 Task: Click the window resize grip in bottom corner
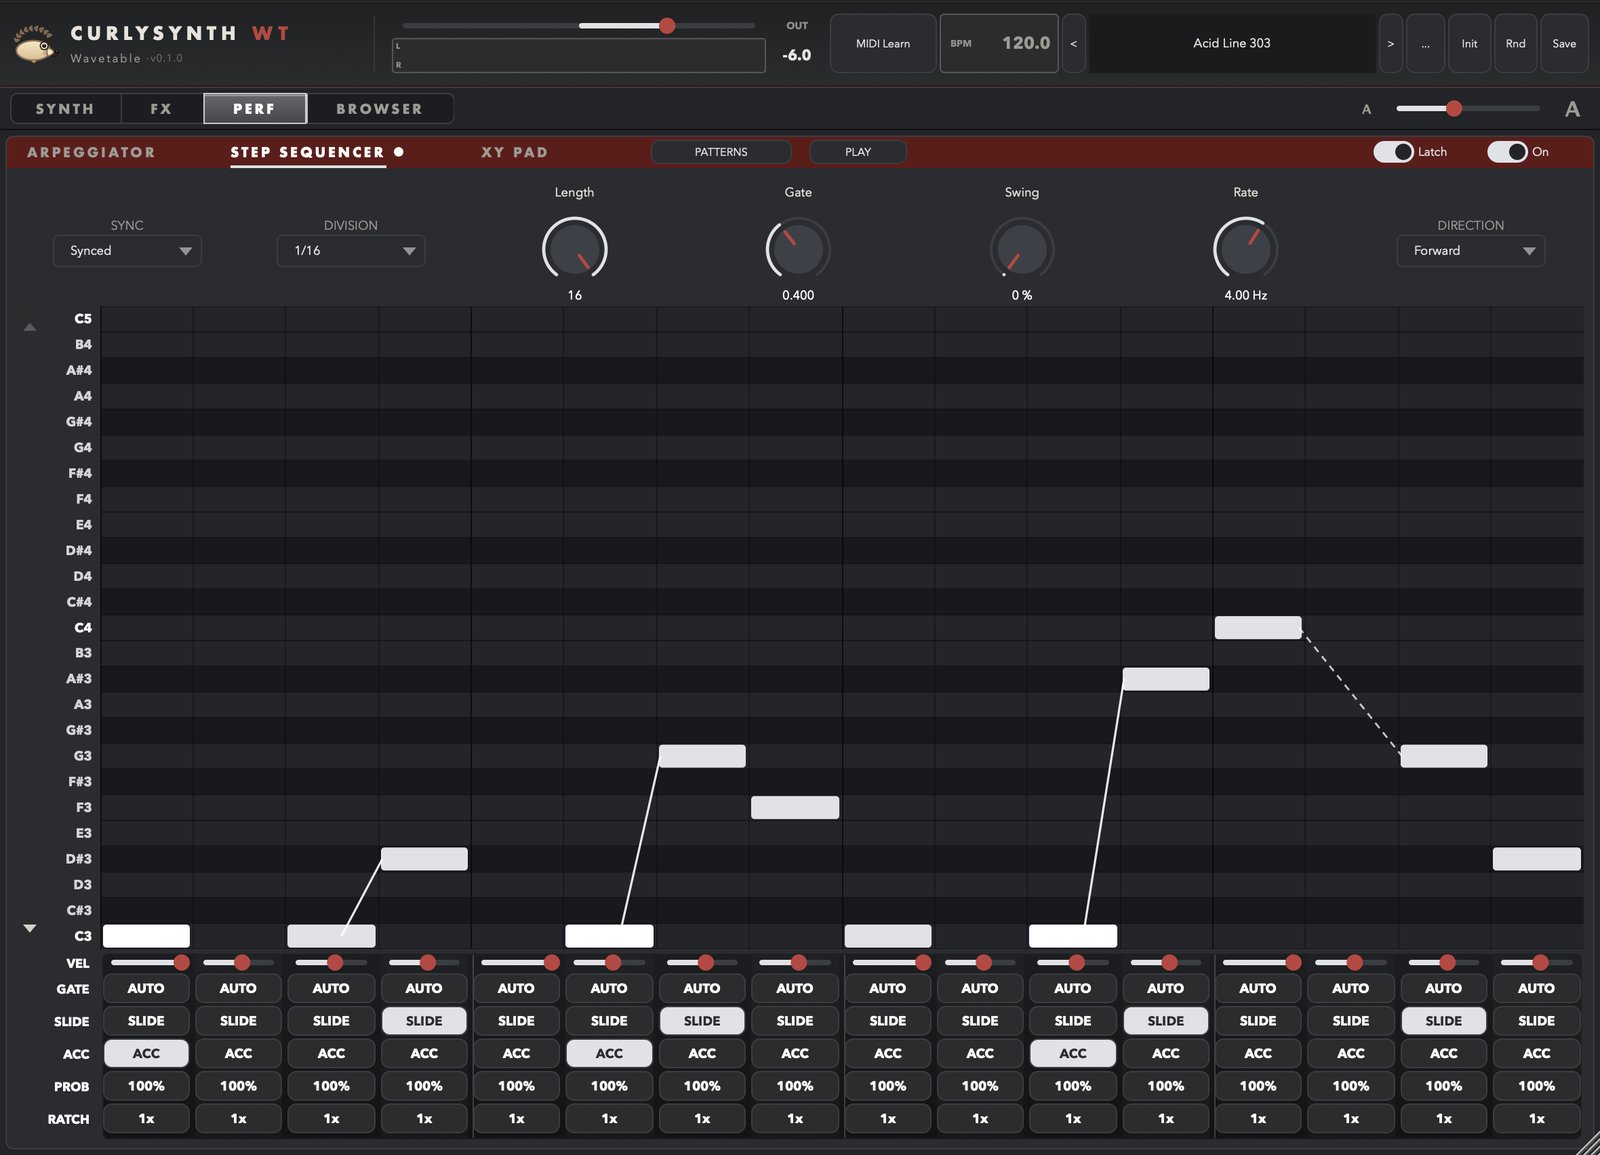click(x=1588, y=1143)
